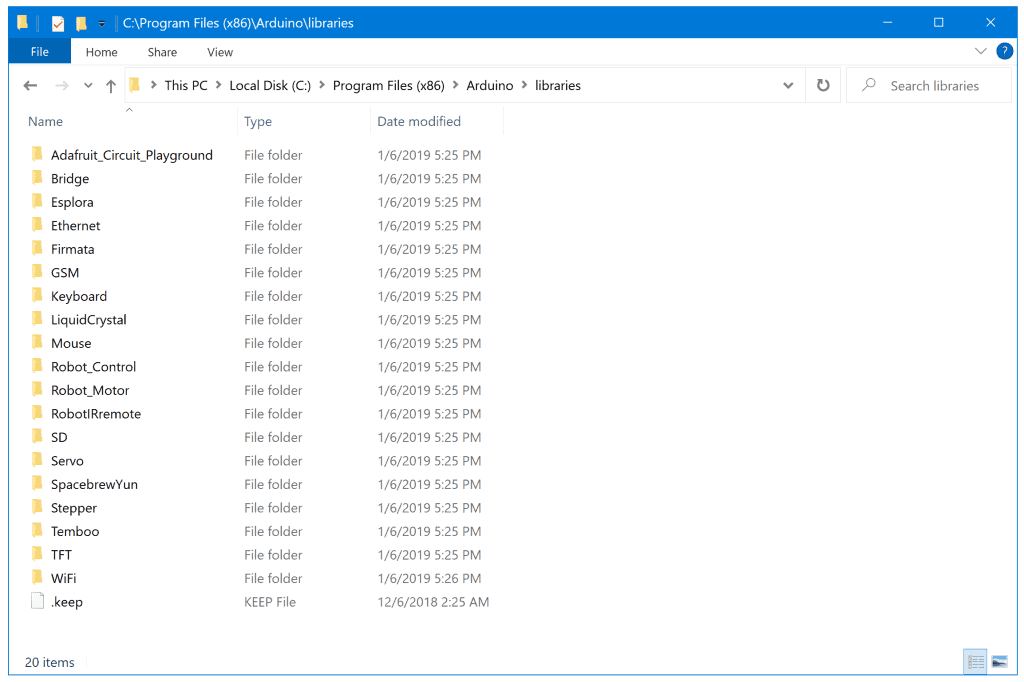Select the LiquidCrystal folder icon
This screenshot has width=1024, height=682.
(x=37, y=319)
